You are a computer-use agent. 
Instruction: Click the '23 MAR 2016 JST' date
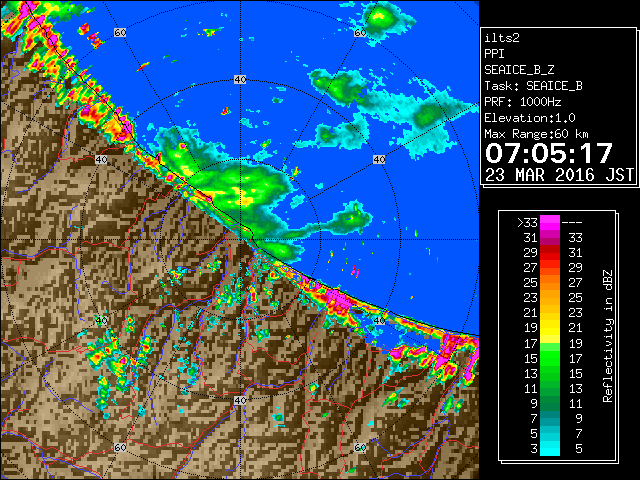pyautogui.click(x=559, y=175)
